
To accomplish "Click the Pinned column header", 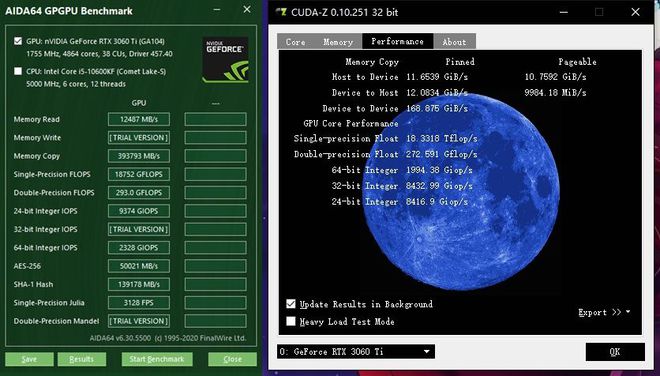I will (x=460, y=62).
